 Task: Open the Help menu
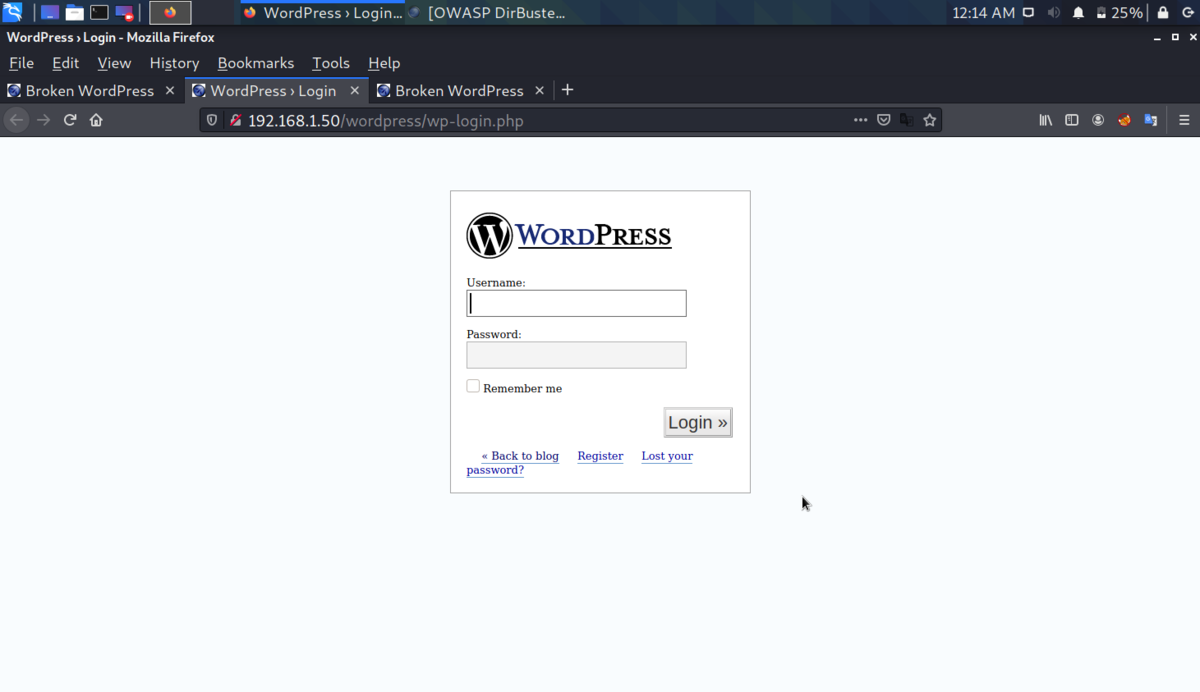coord(384,63)
